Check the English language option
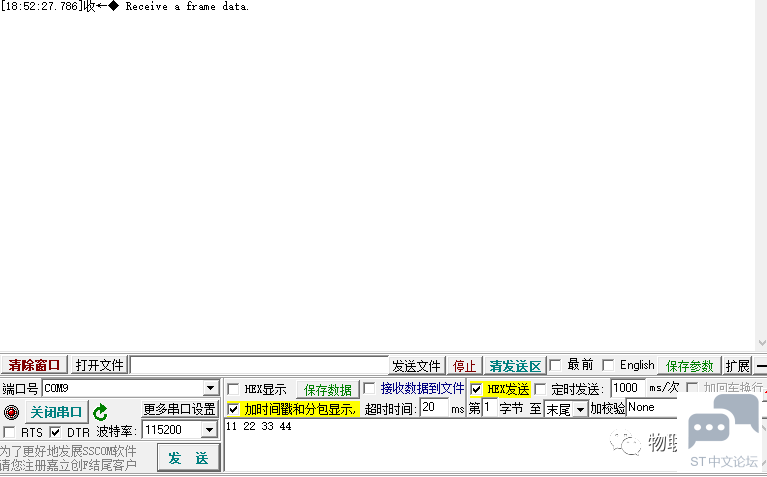The height and width of the screenshot is (477, 767). click(x=608, y=365)
